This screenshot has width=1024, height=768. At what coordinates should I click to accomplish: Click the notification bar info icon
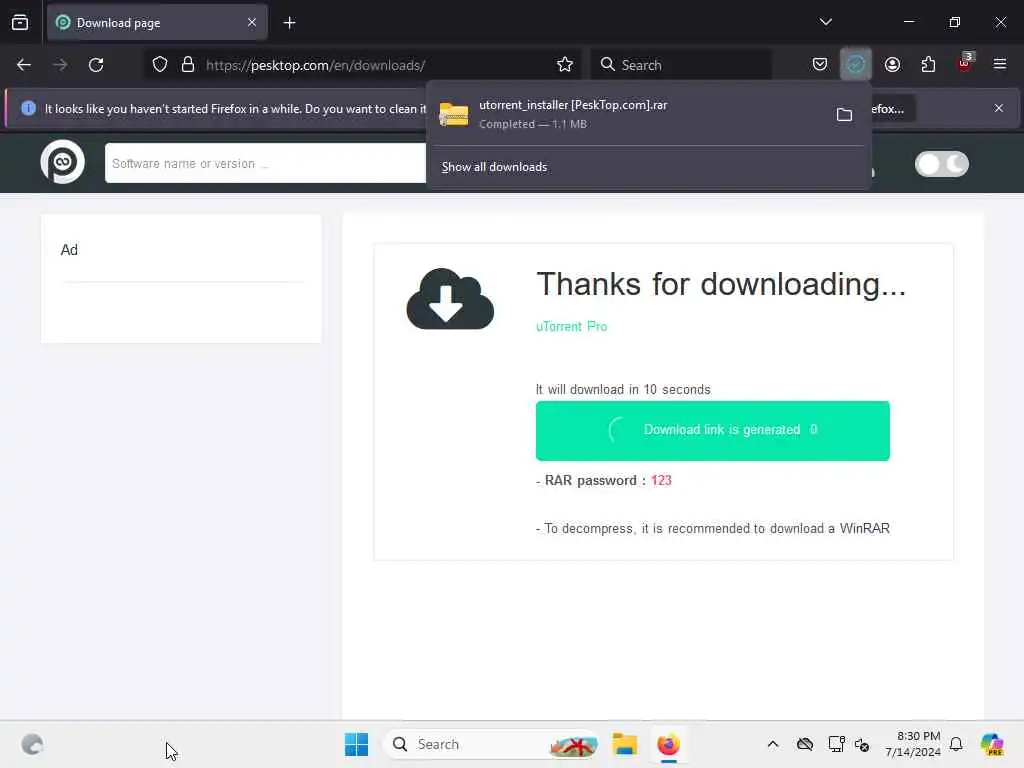(x=28, y=108)
